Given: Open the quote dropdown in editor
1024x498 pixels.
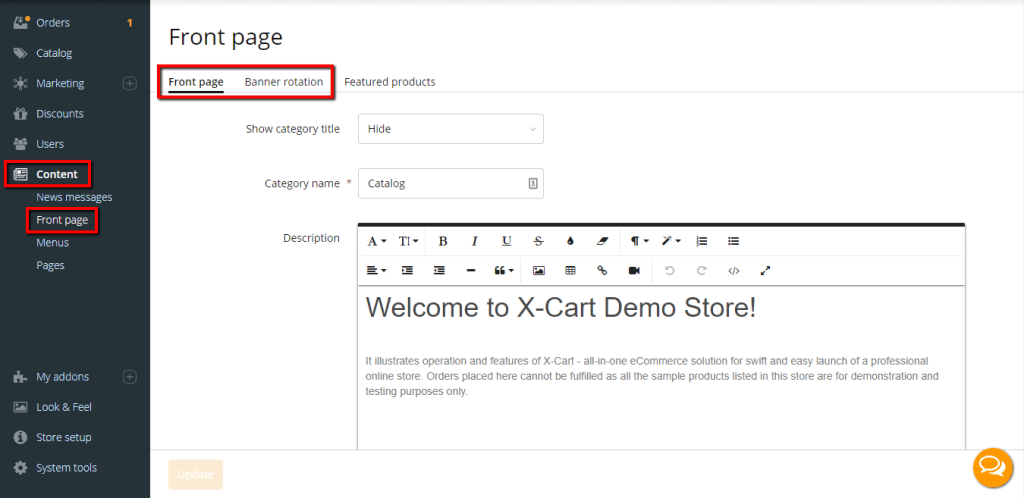Looking at the screenshot, I should coord(504,270).
